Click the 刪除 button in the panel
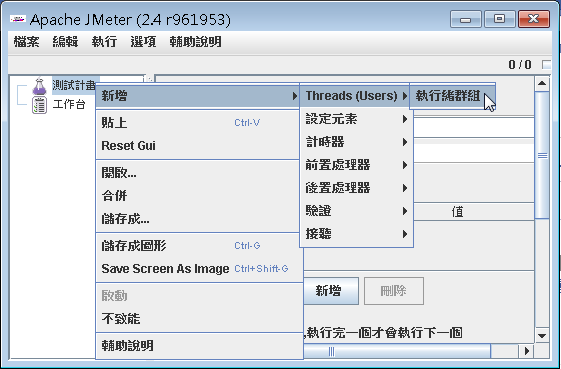Image resolution: width=561 pixels, height=369 pixels. pos(394,291)
